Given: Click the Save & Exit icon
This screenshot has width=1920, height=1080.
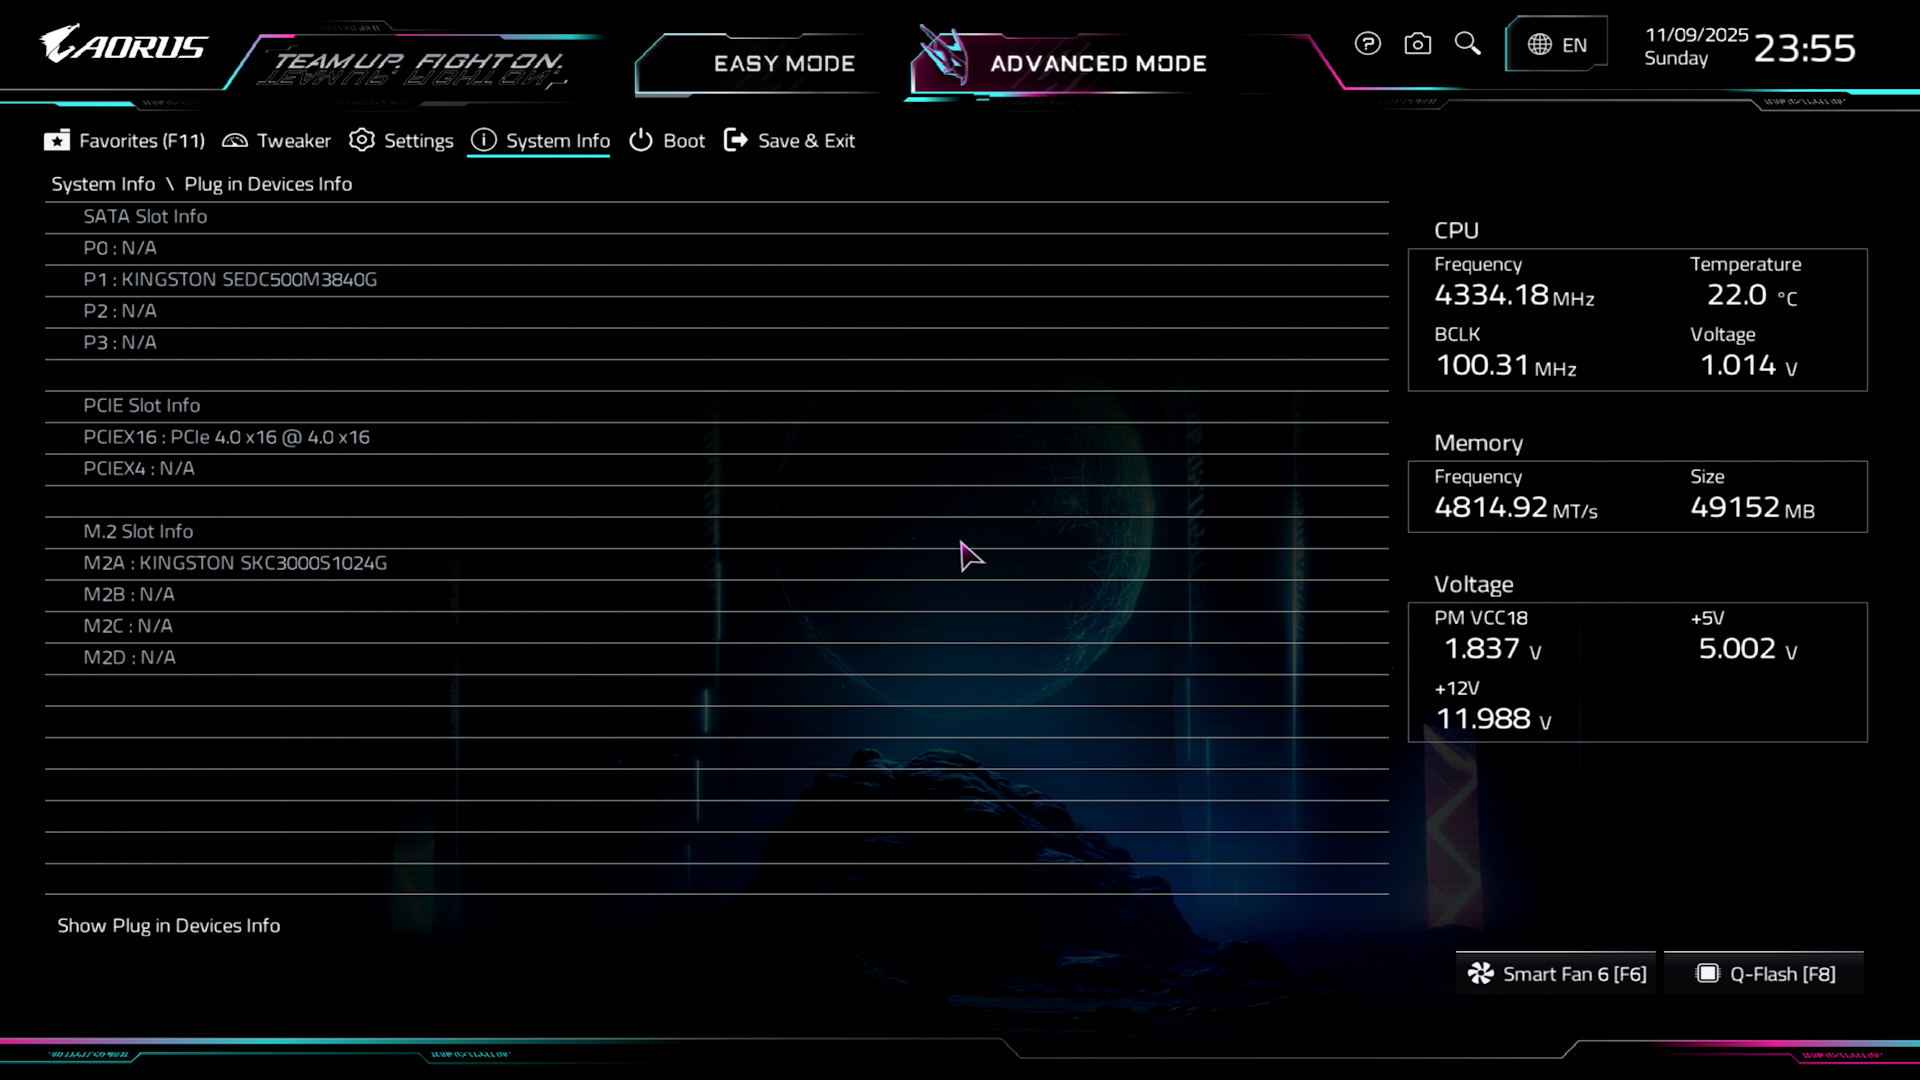Looking at the screenshot, I should tap(736, 141).
